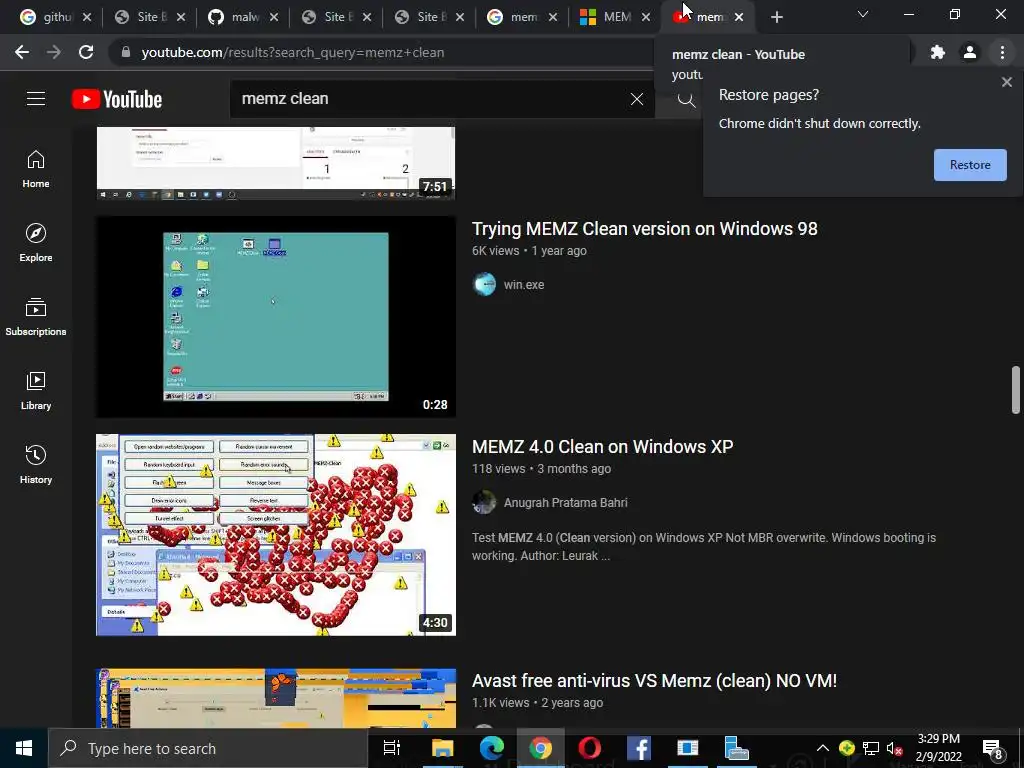Clear the YouTube search box text
Image resolution: width=1024 pixels, height=768 pixels.
pos(637,99)
